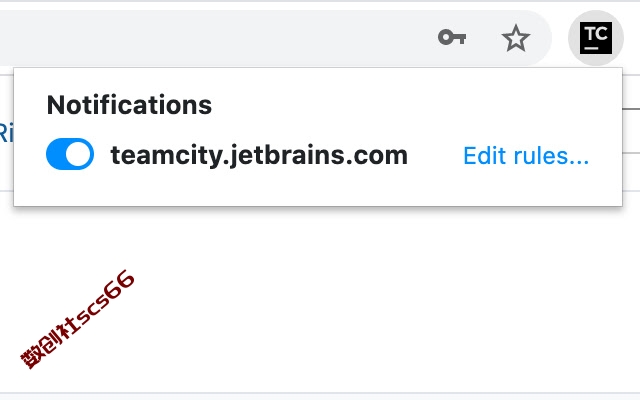Click the partially hidden Ri link
The width and height of the screenshot is (640, 400).
[x=7, y=133]
